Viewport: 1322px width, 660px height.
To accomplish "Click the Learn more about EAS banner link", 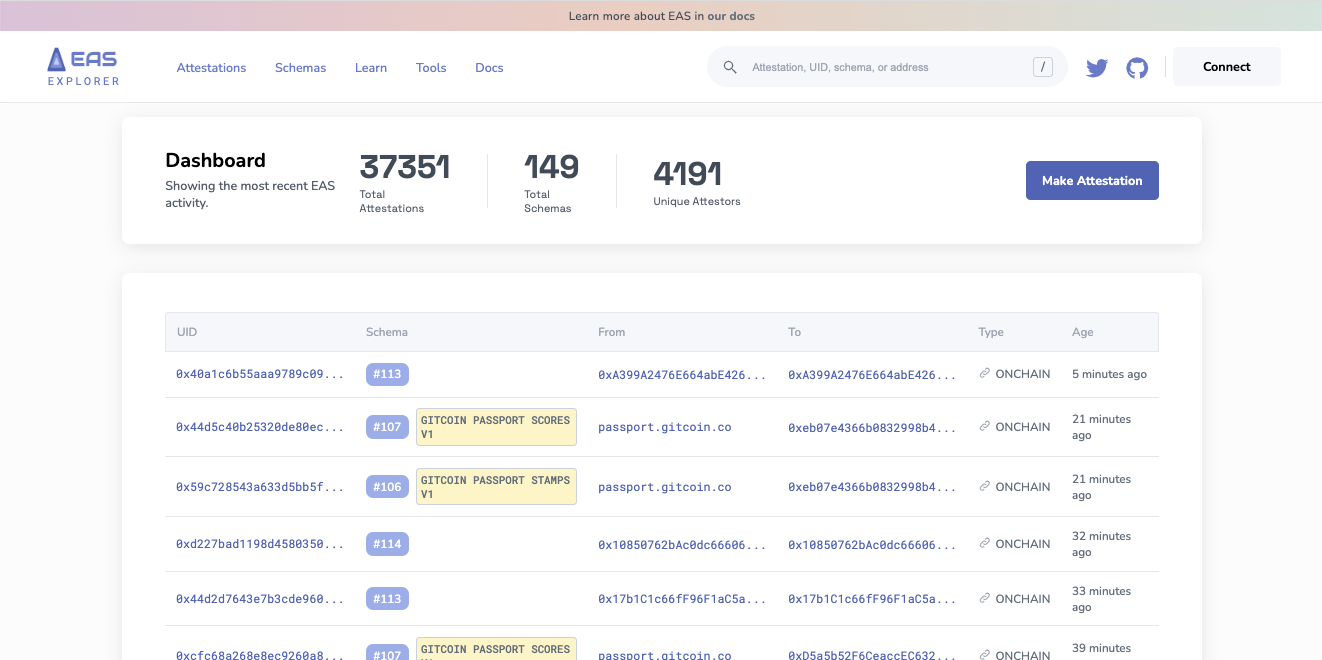I will 661,15.
